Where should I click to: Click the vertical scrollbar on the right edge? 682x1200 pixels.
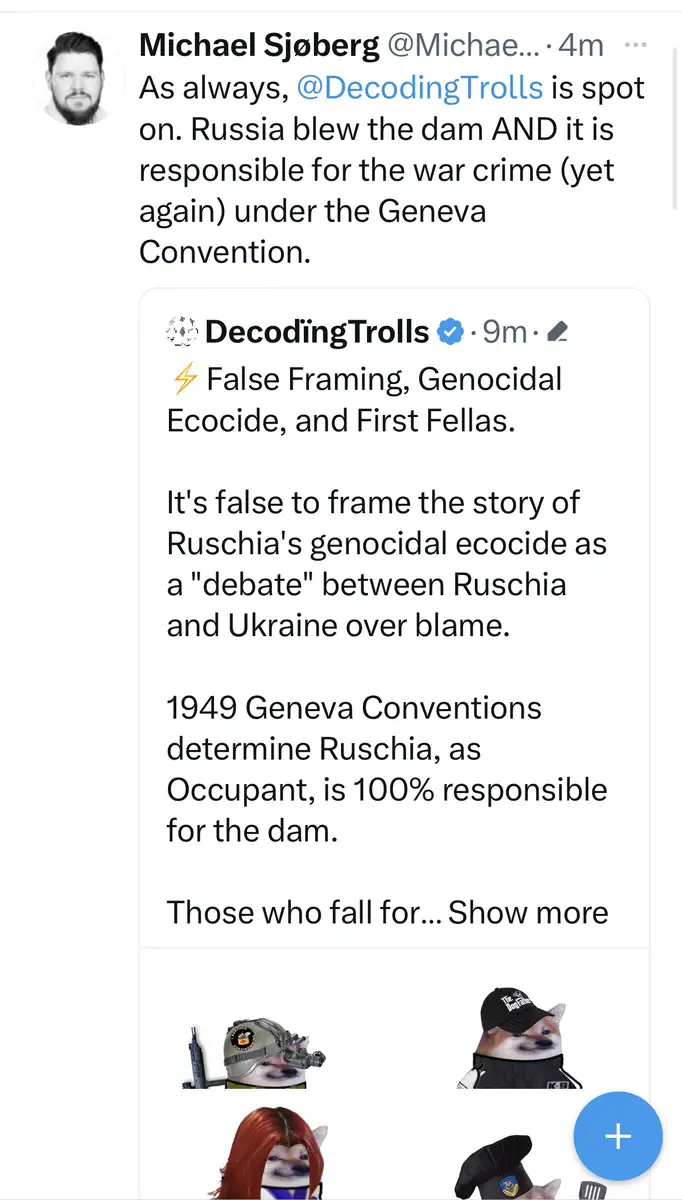coord(676,110)
